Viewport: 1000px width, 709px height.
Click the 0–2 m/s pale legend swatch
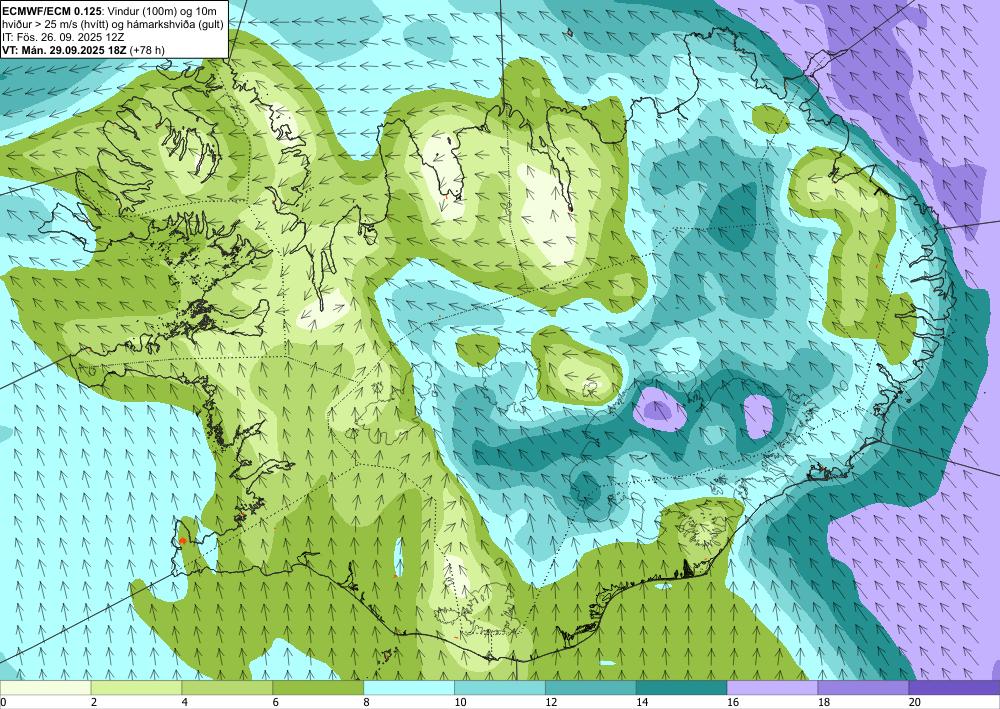pyautogui.click(x=45, y=687)
